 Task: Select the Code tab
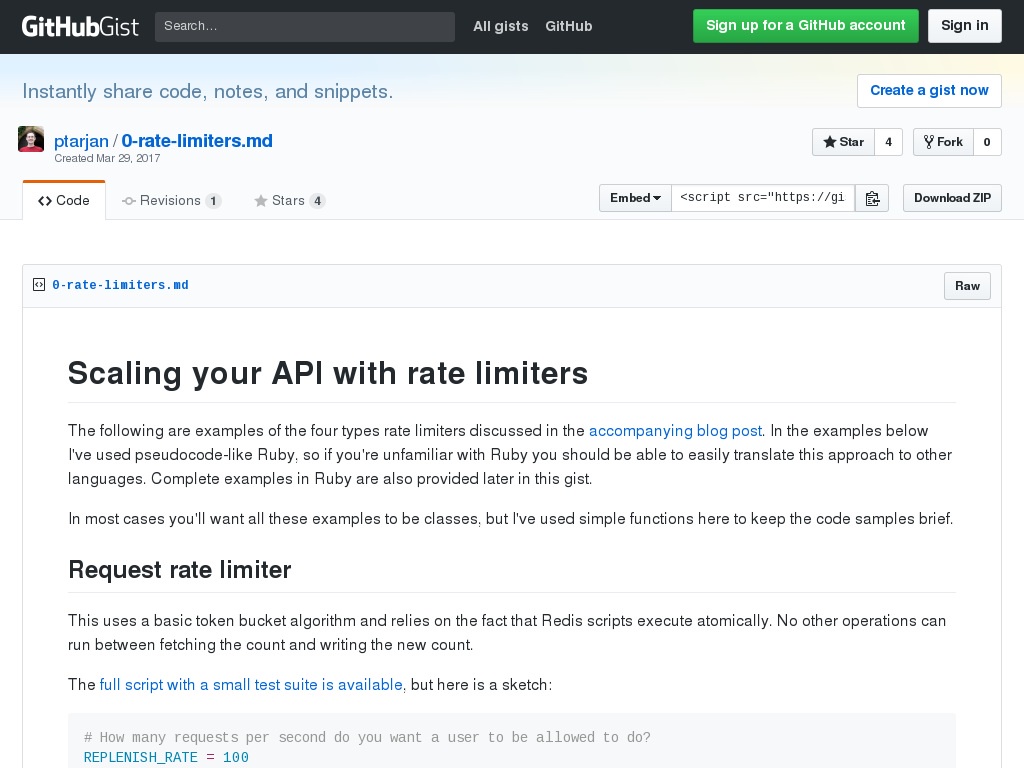click(x=64, y=201)
